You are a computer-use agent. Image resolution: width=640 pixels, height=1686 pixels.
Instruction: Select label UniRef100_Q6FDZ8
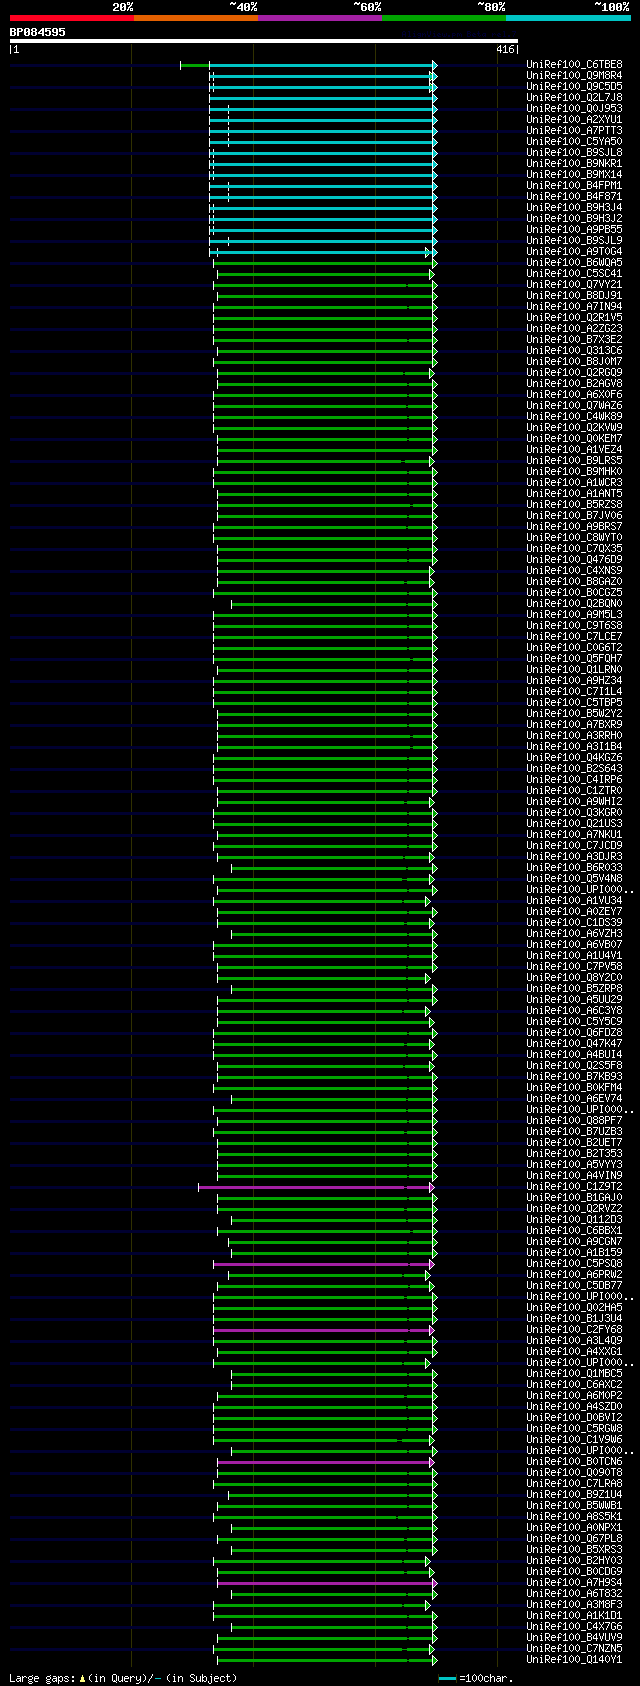pos(574,1033)
